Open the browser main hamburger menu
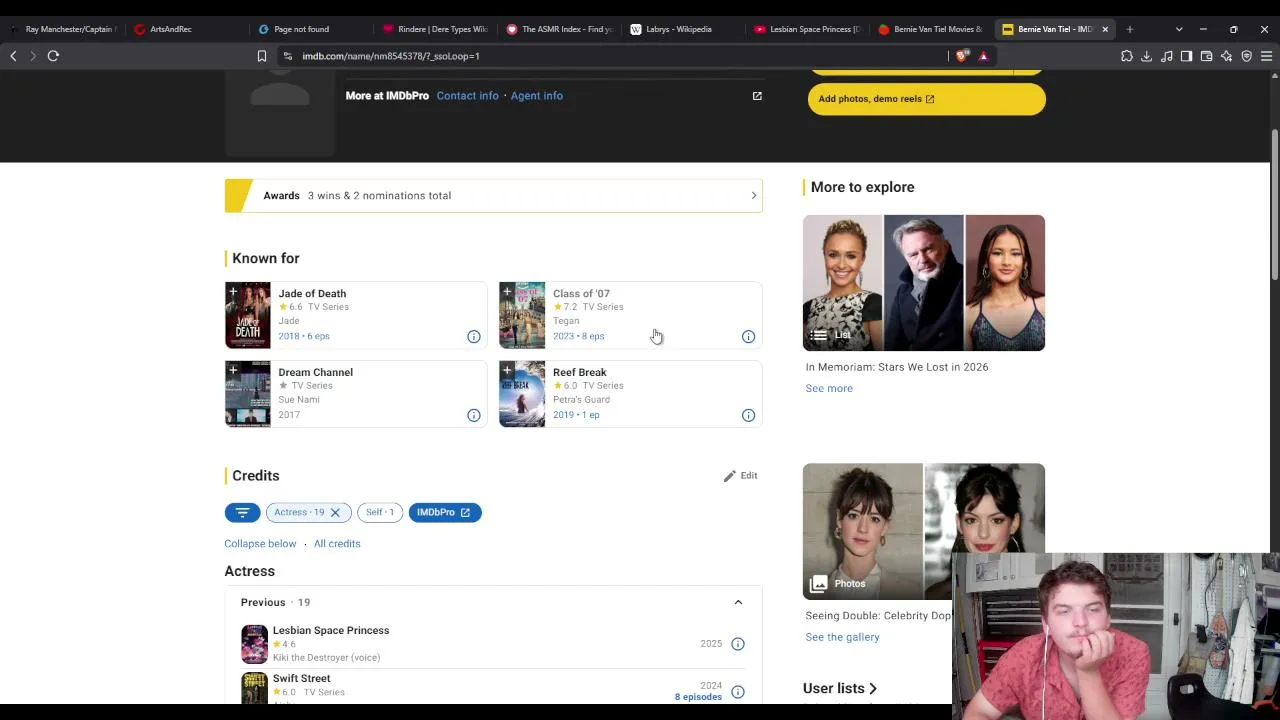Image resolution: width=1280 pixels, height=720 pixels. tap(1267, 56)
